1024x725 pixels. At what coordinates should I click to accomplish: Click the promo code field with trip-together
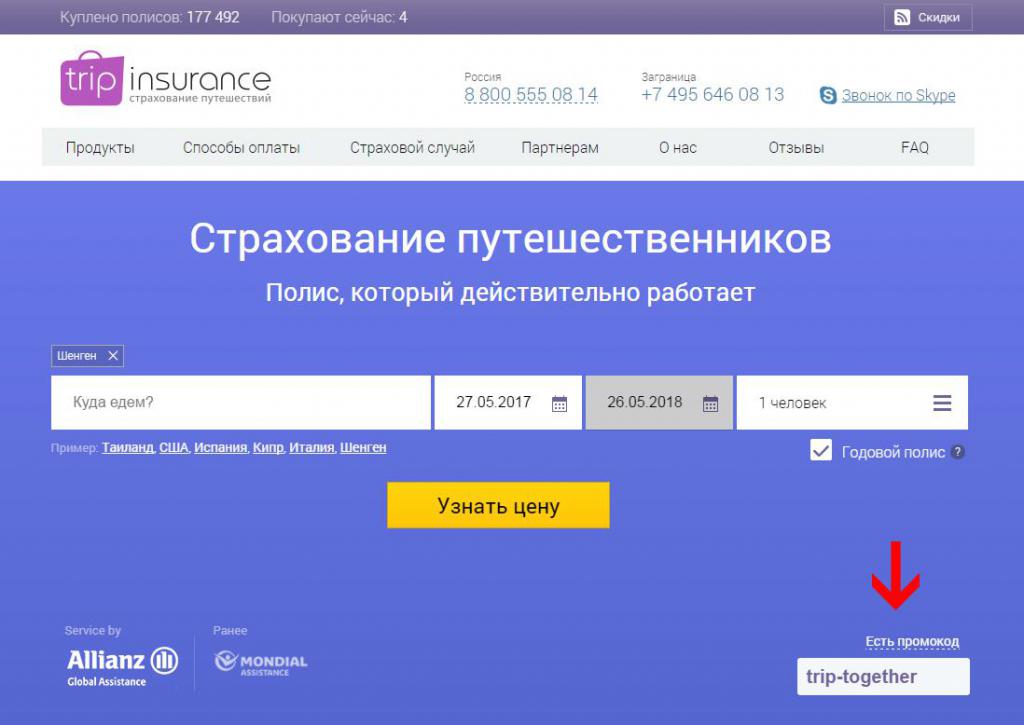883,677
